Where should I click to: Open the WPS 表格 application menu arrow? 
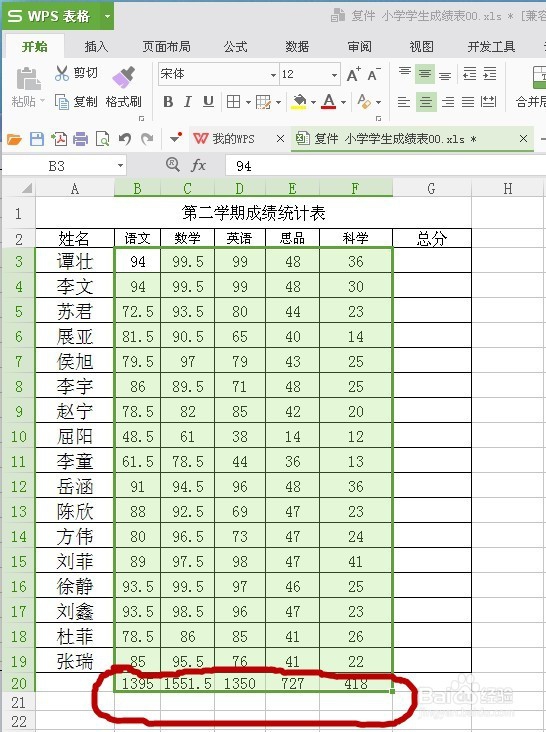coord(107,17)
